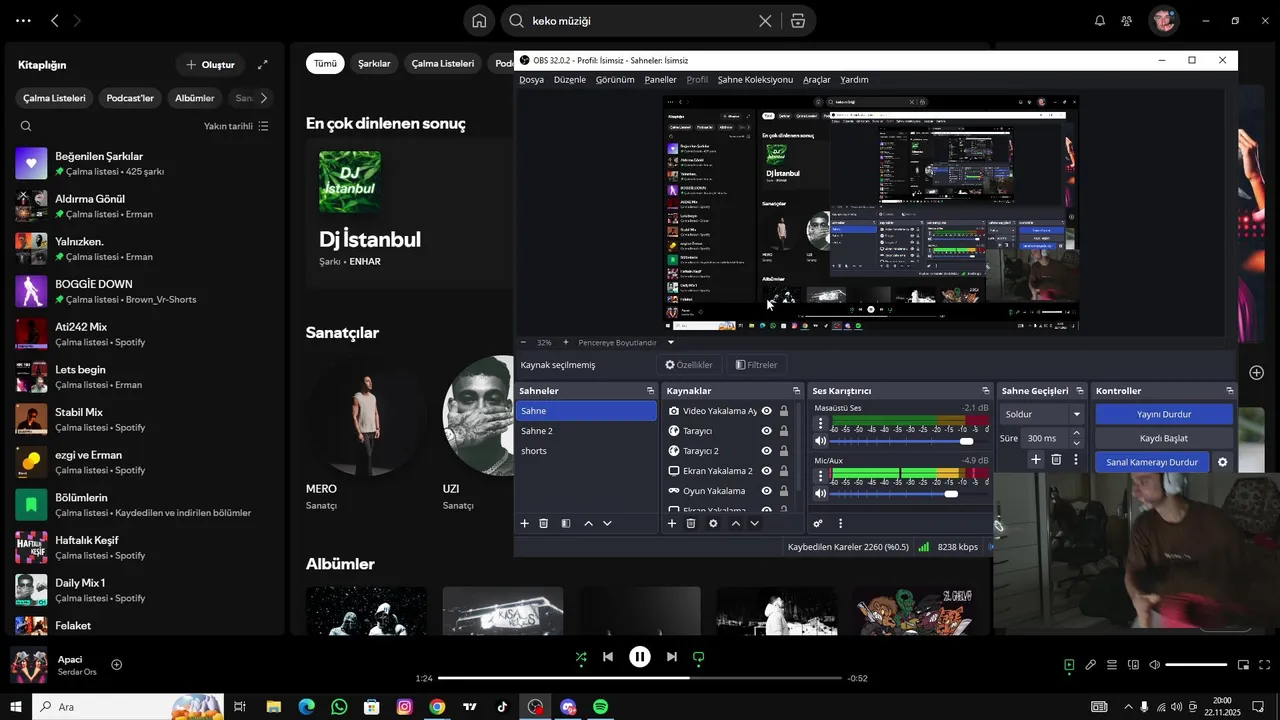The height and width of the screenshot is (720, 1280).
Task: Filter library by Çalma Listeleri
Action: click(x=55, y=98)
